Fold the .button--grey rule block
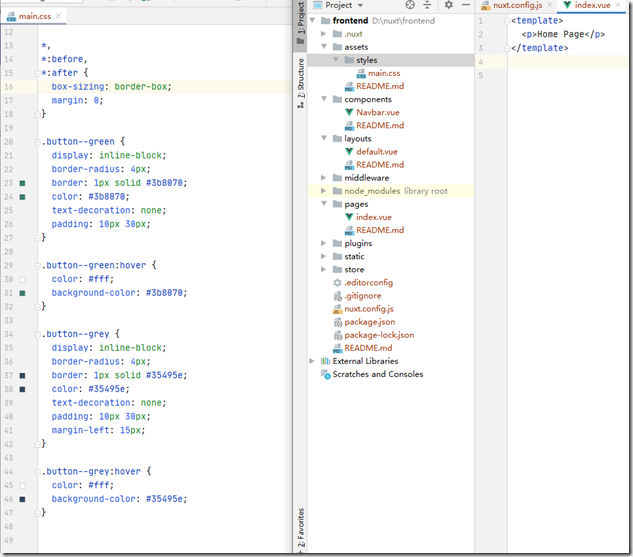This screenshot has width=633, height=557. pyautogui.click(x=38, y=334)
